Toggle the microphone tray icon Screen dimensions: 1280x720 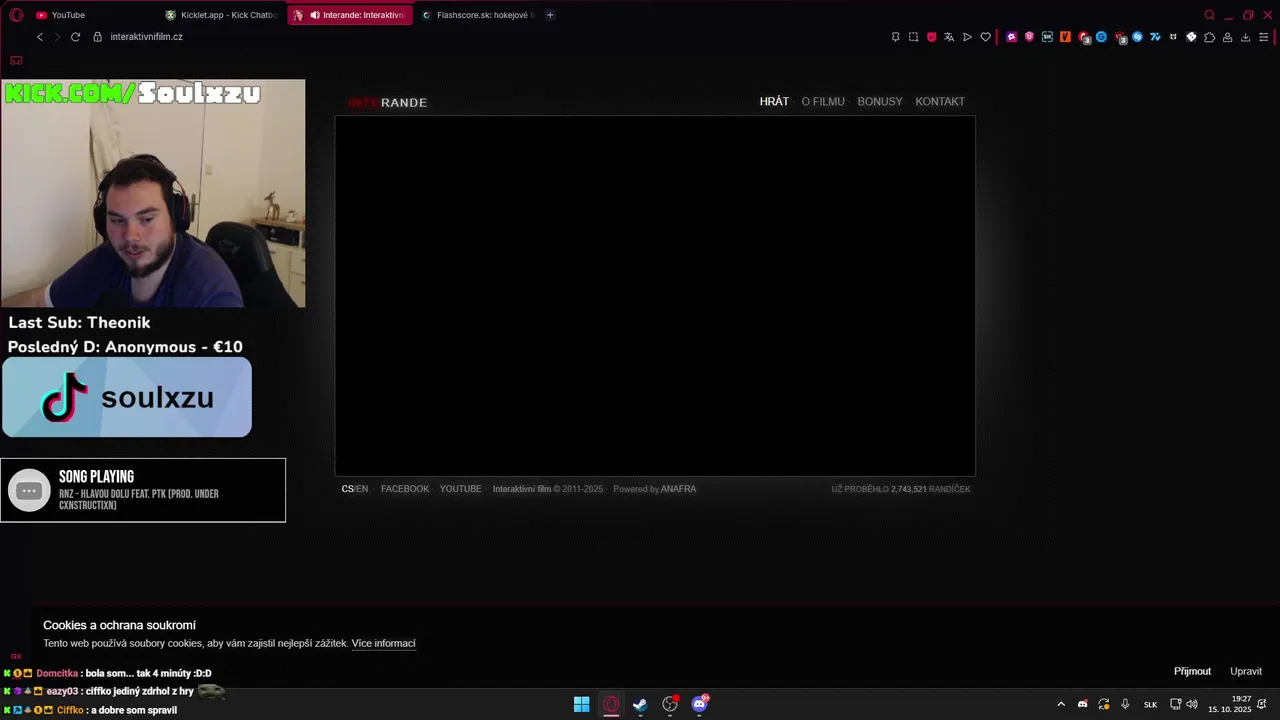pos(1125,704)
